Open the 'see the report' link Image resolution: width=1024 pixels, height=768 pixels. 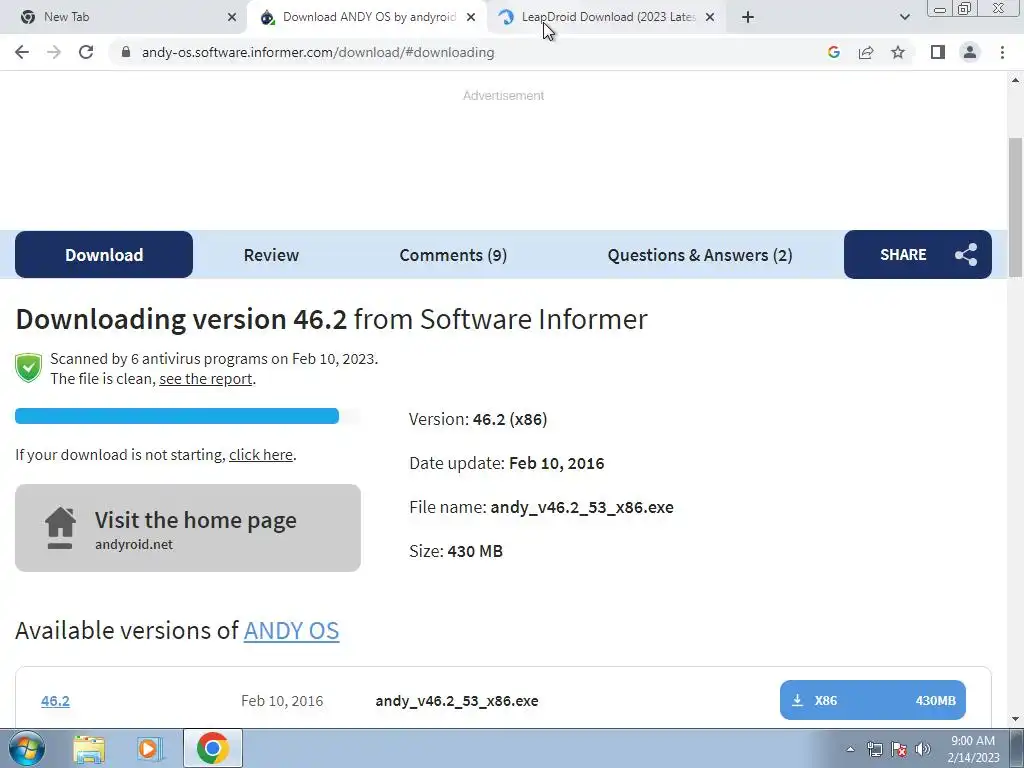click(206, 379)
